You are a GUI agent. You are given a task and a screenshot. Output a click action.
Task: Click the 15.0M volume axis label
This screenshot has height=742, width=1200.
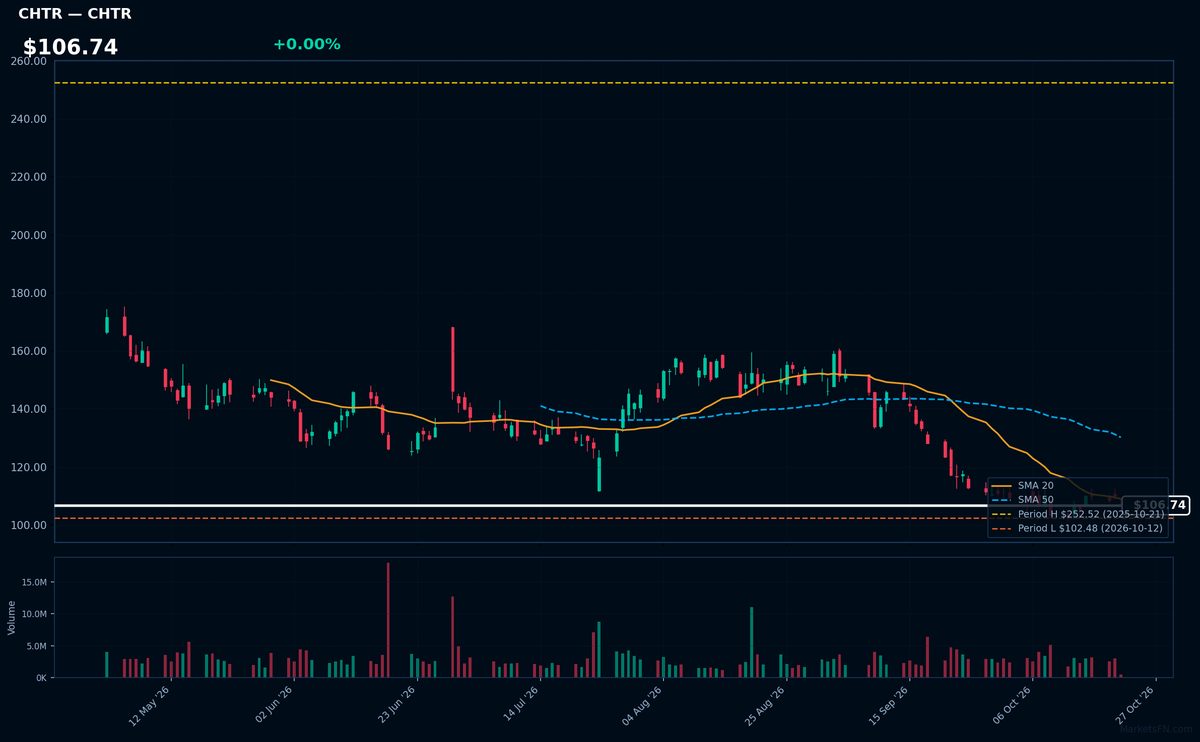34,582
